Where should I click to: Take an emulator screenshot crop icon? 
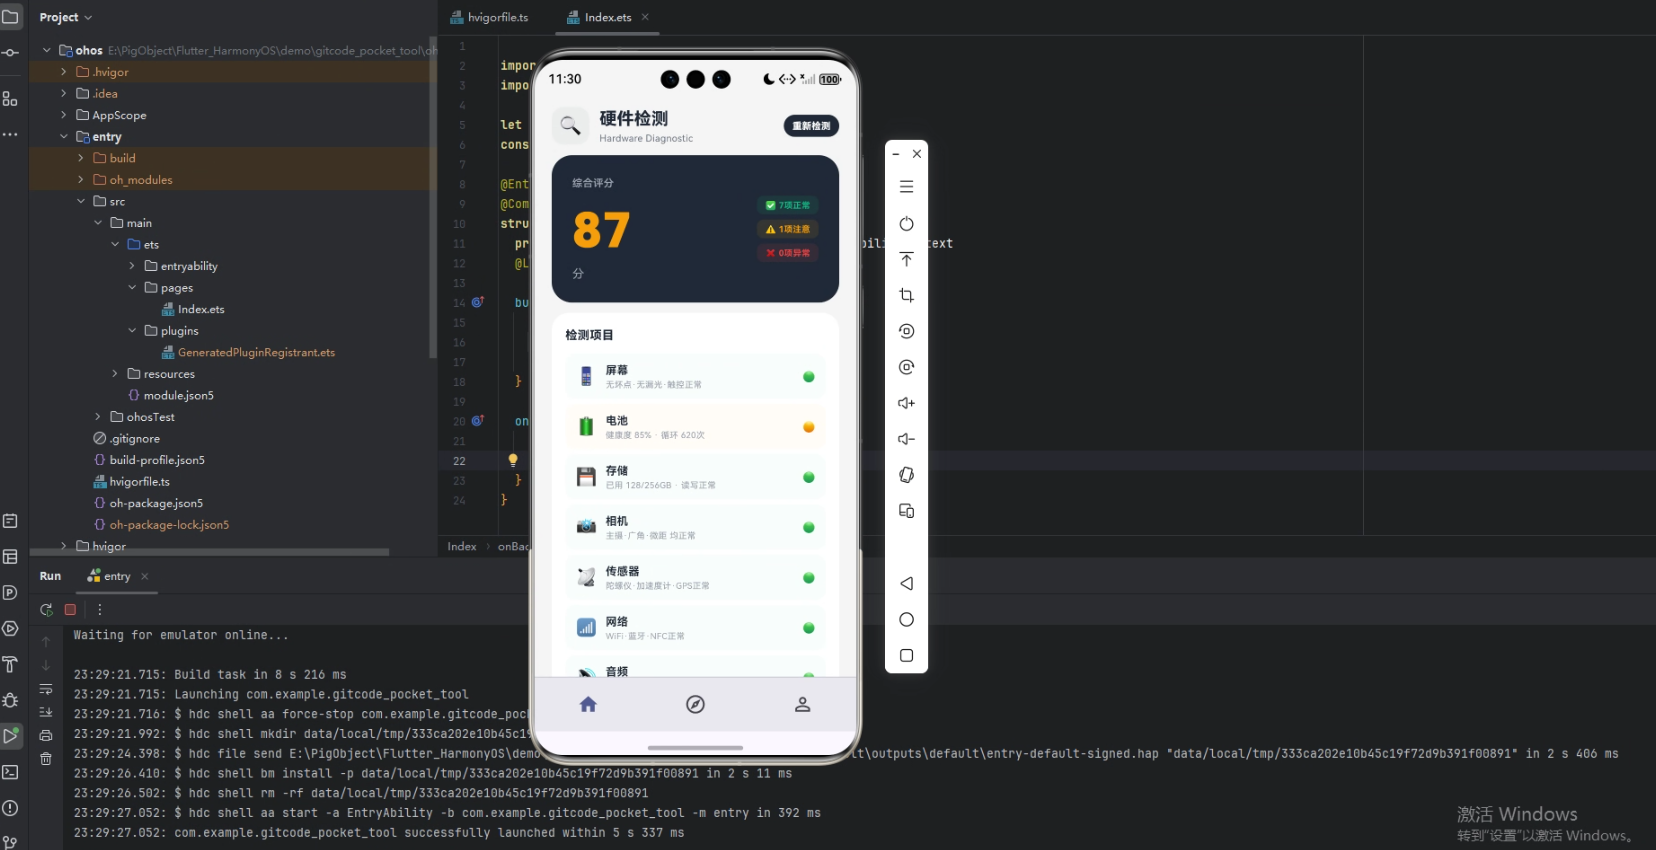pos(906,295)
